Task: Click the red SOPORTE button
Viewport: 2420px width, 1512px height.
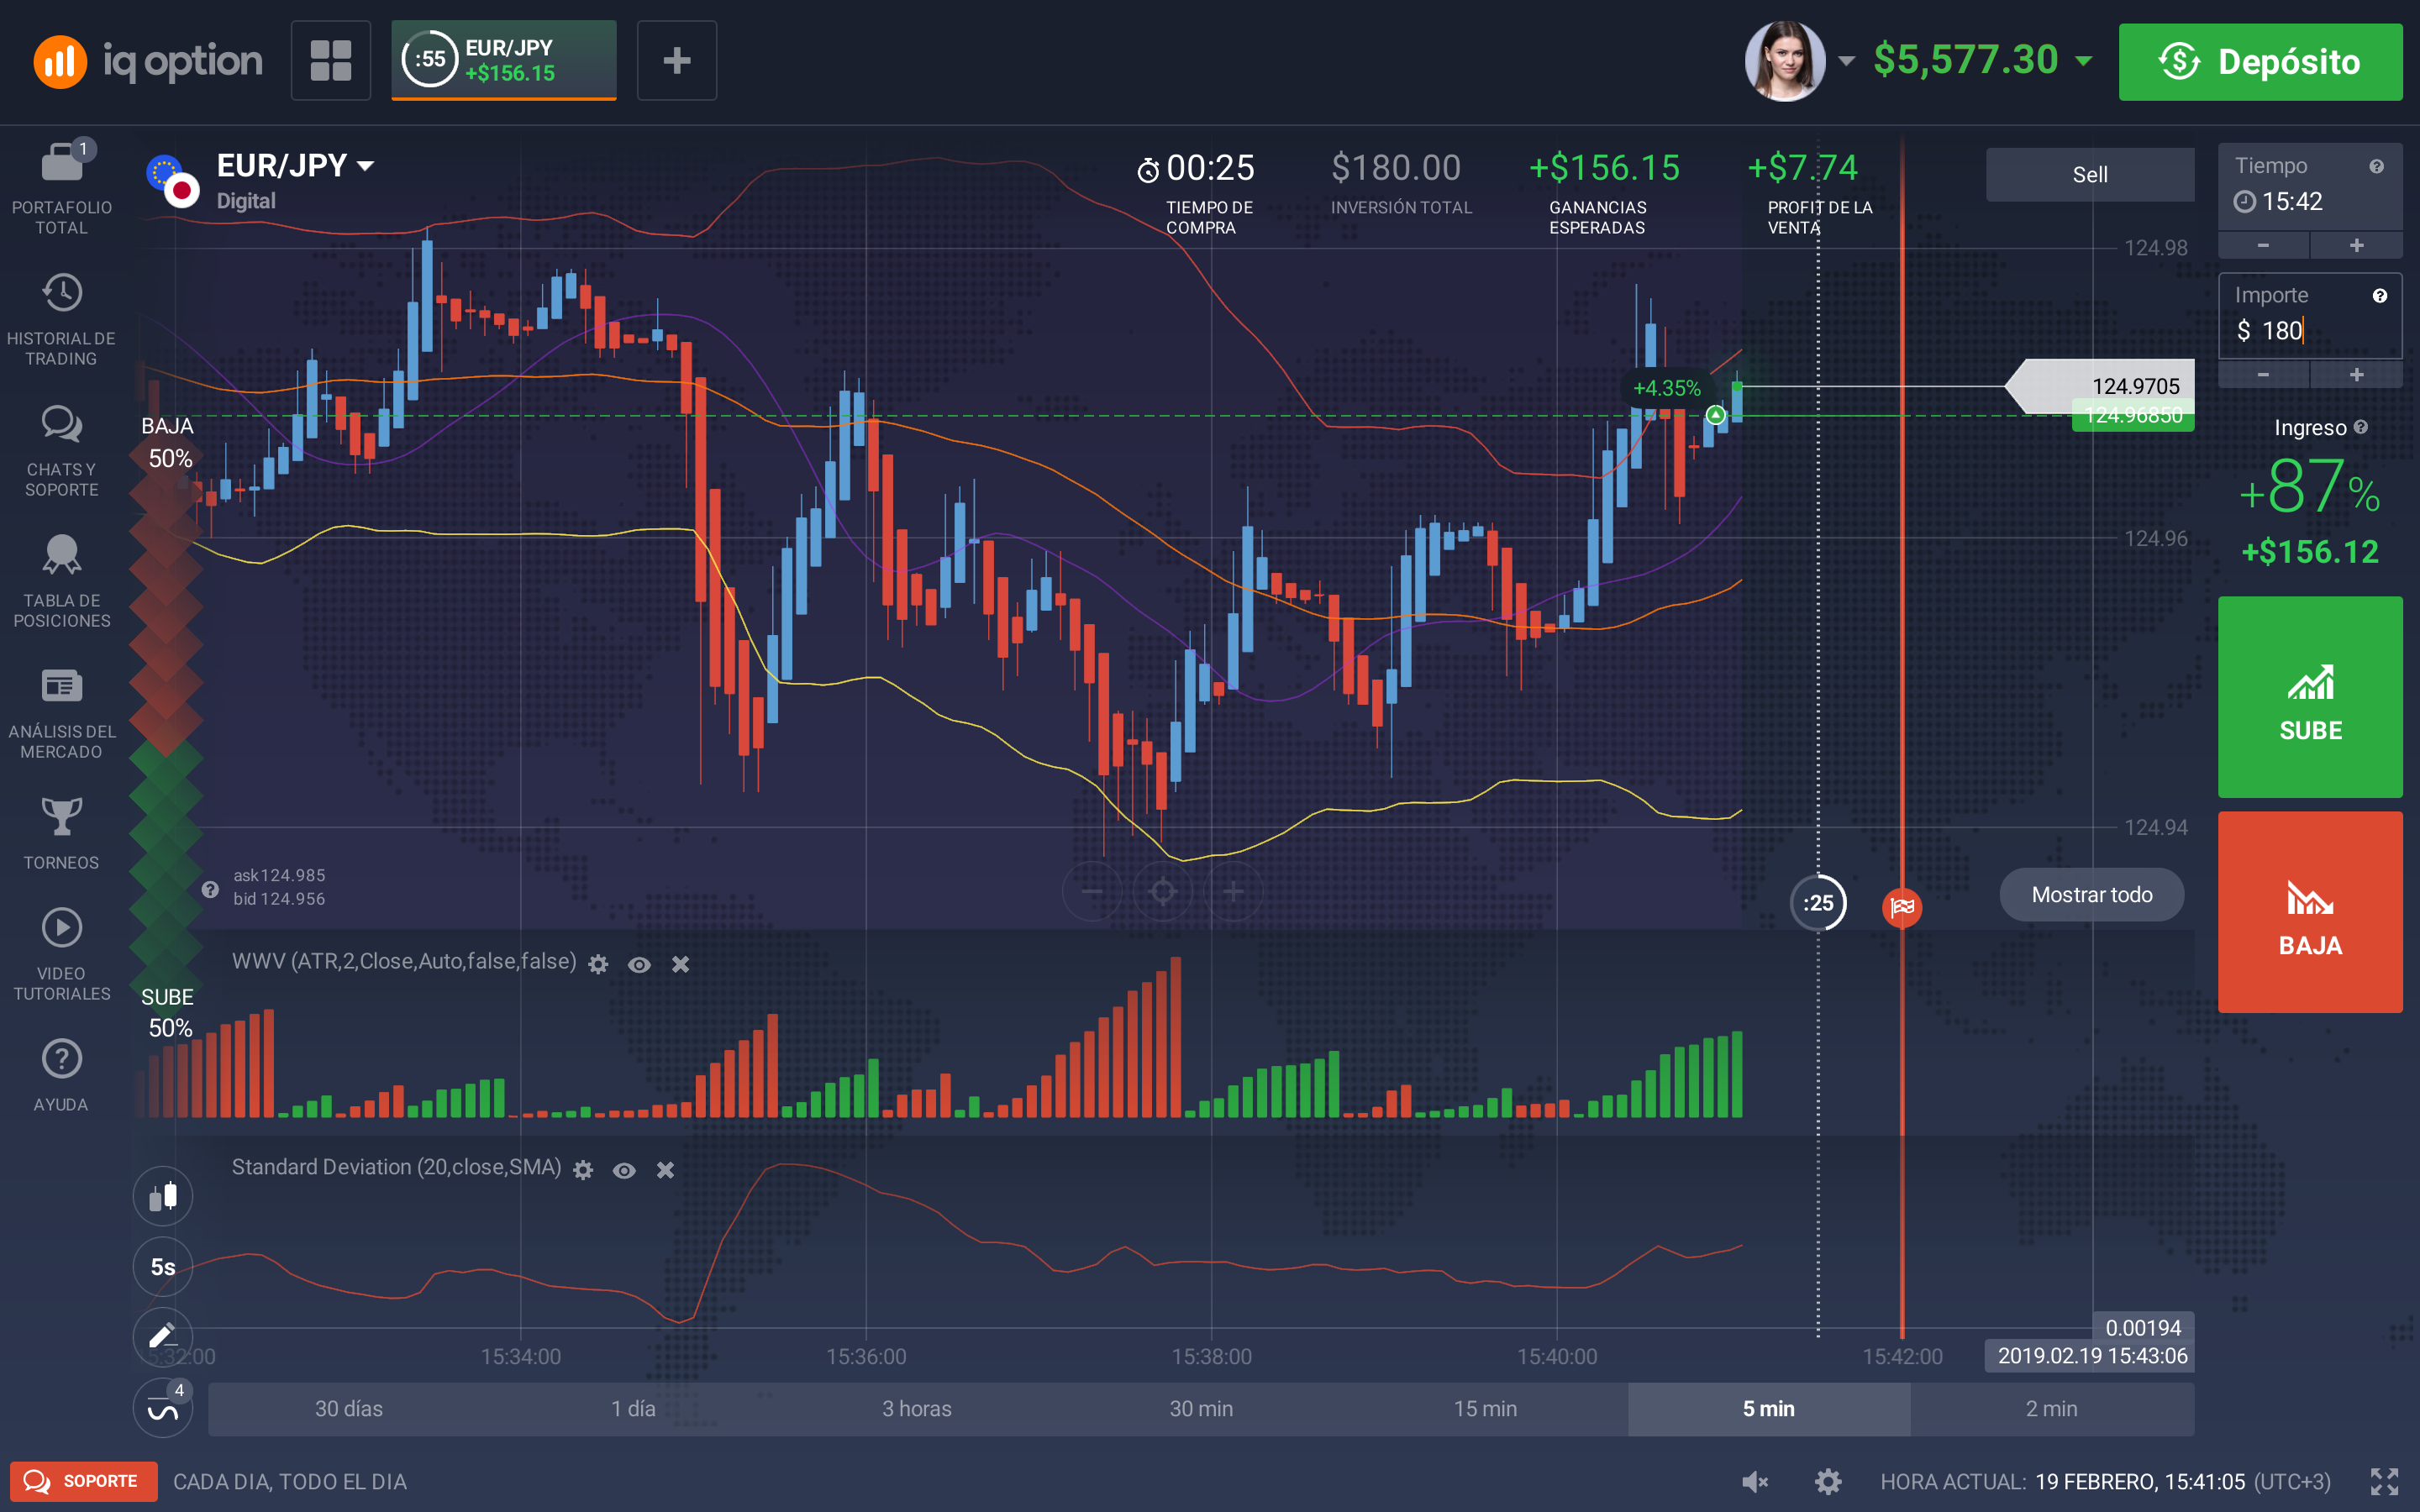Action: coord(84,1481)
